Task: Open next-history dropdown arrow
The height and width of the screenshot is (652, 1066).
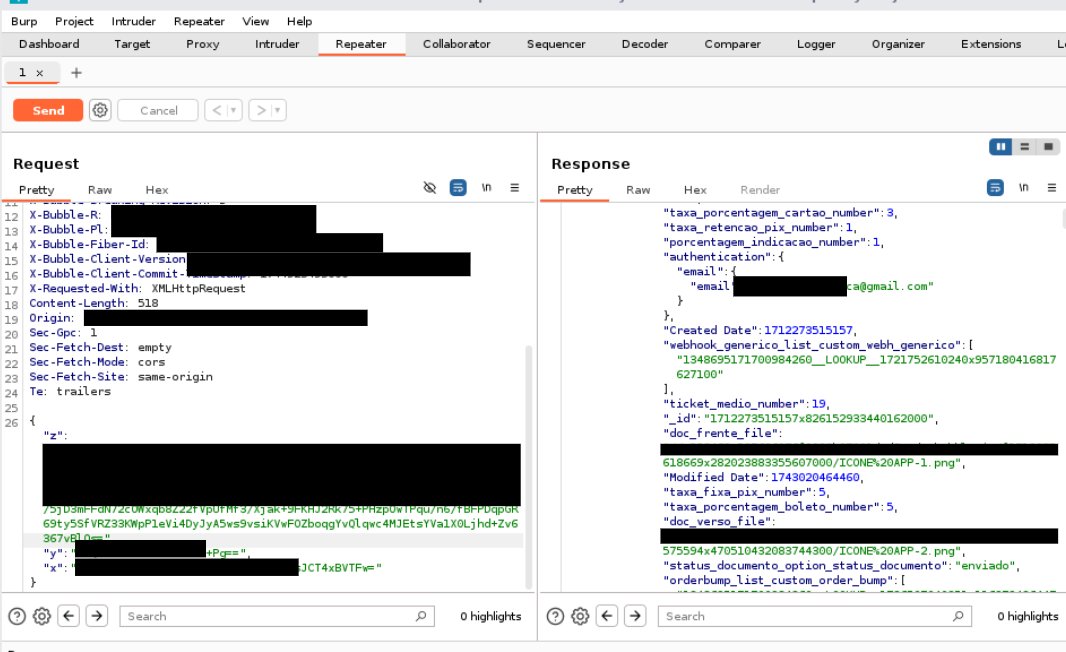Action: tap(278, 110)
